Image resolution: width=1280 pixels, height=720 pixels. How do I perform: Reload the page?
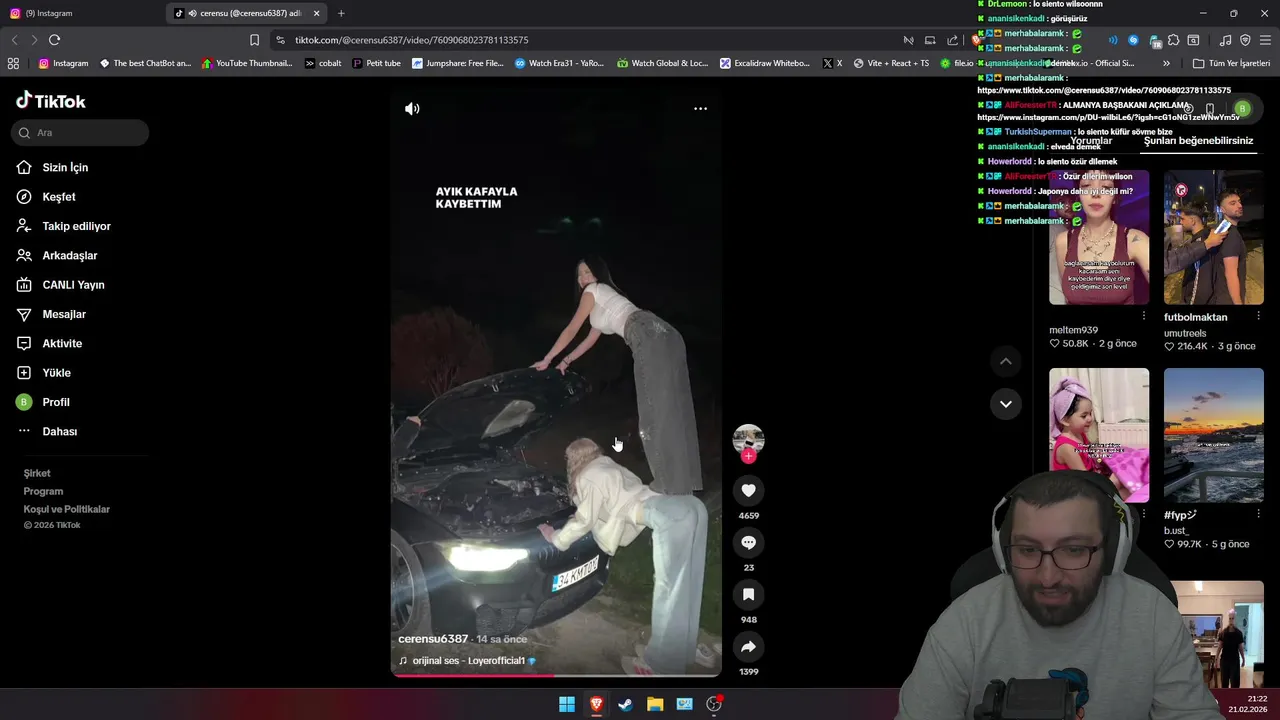tap(54, 40)
